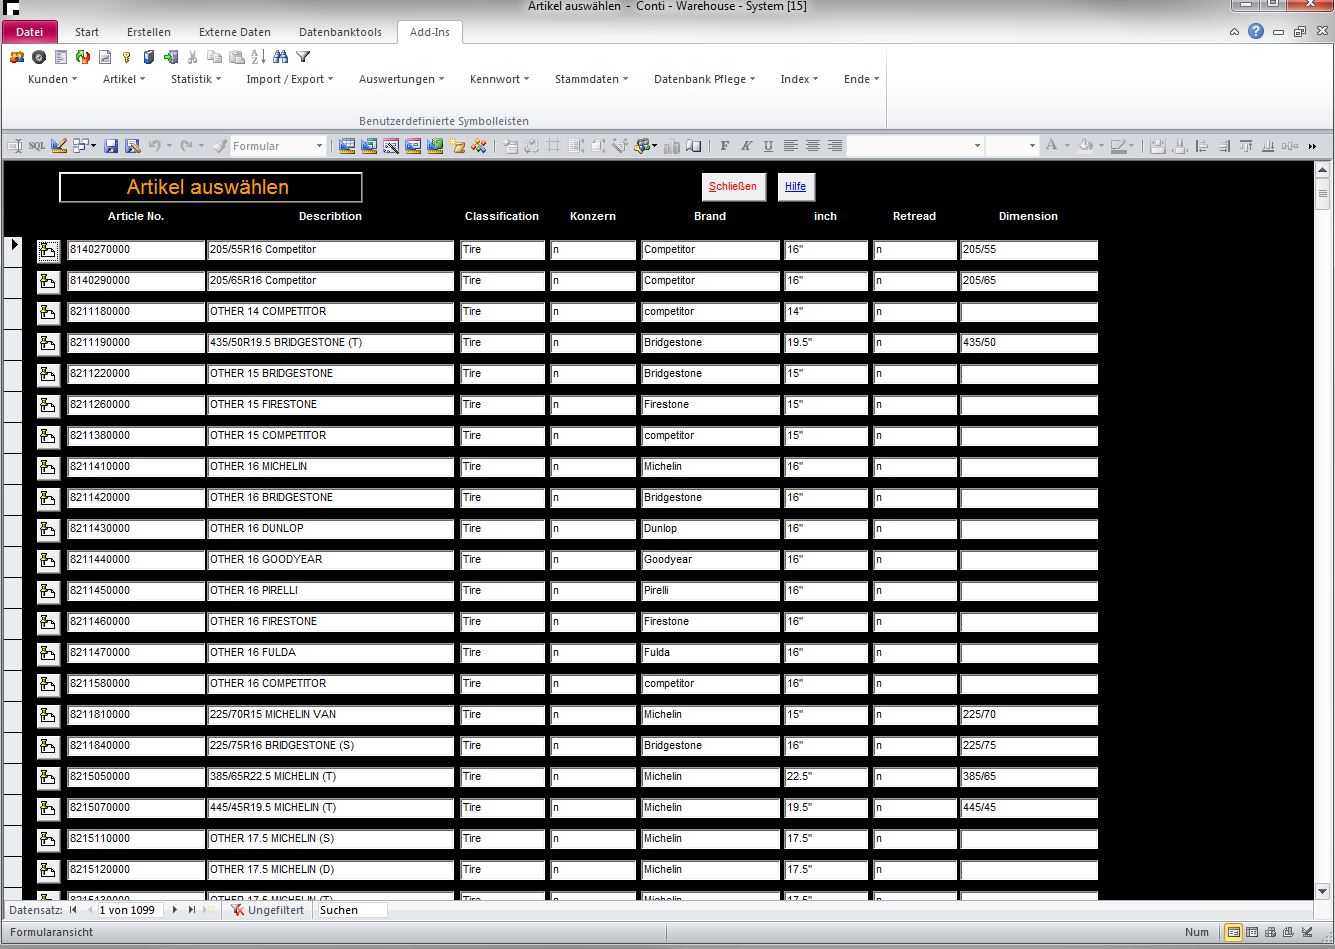Open the Kunden dropdown menu

[x=52, y=79]
